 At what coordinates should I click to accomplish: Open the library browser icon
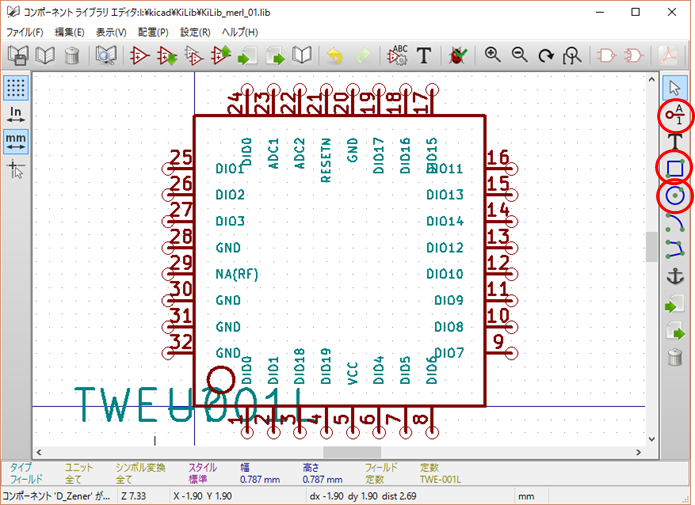tap(105, 56)
